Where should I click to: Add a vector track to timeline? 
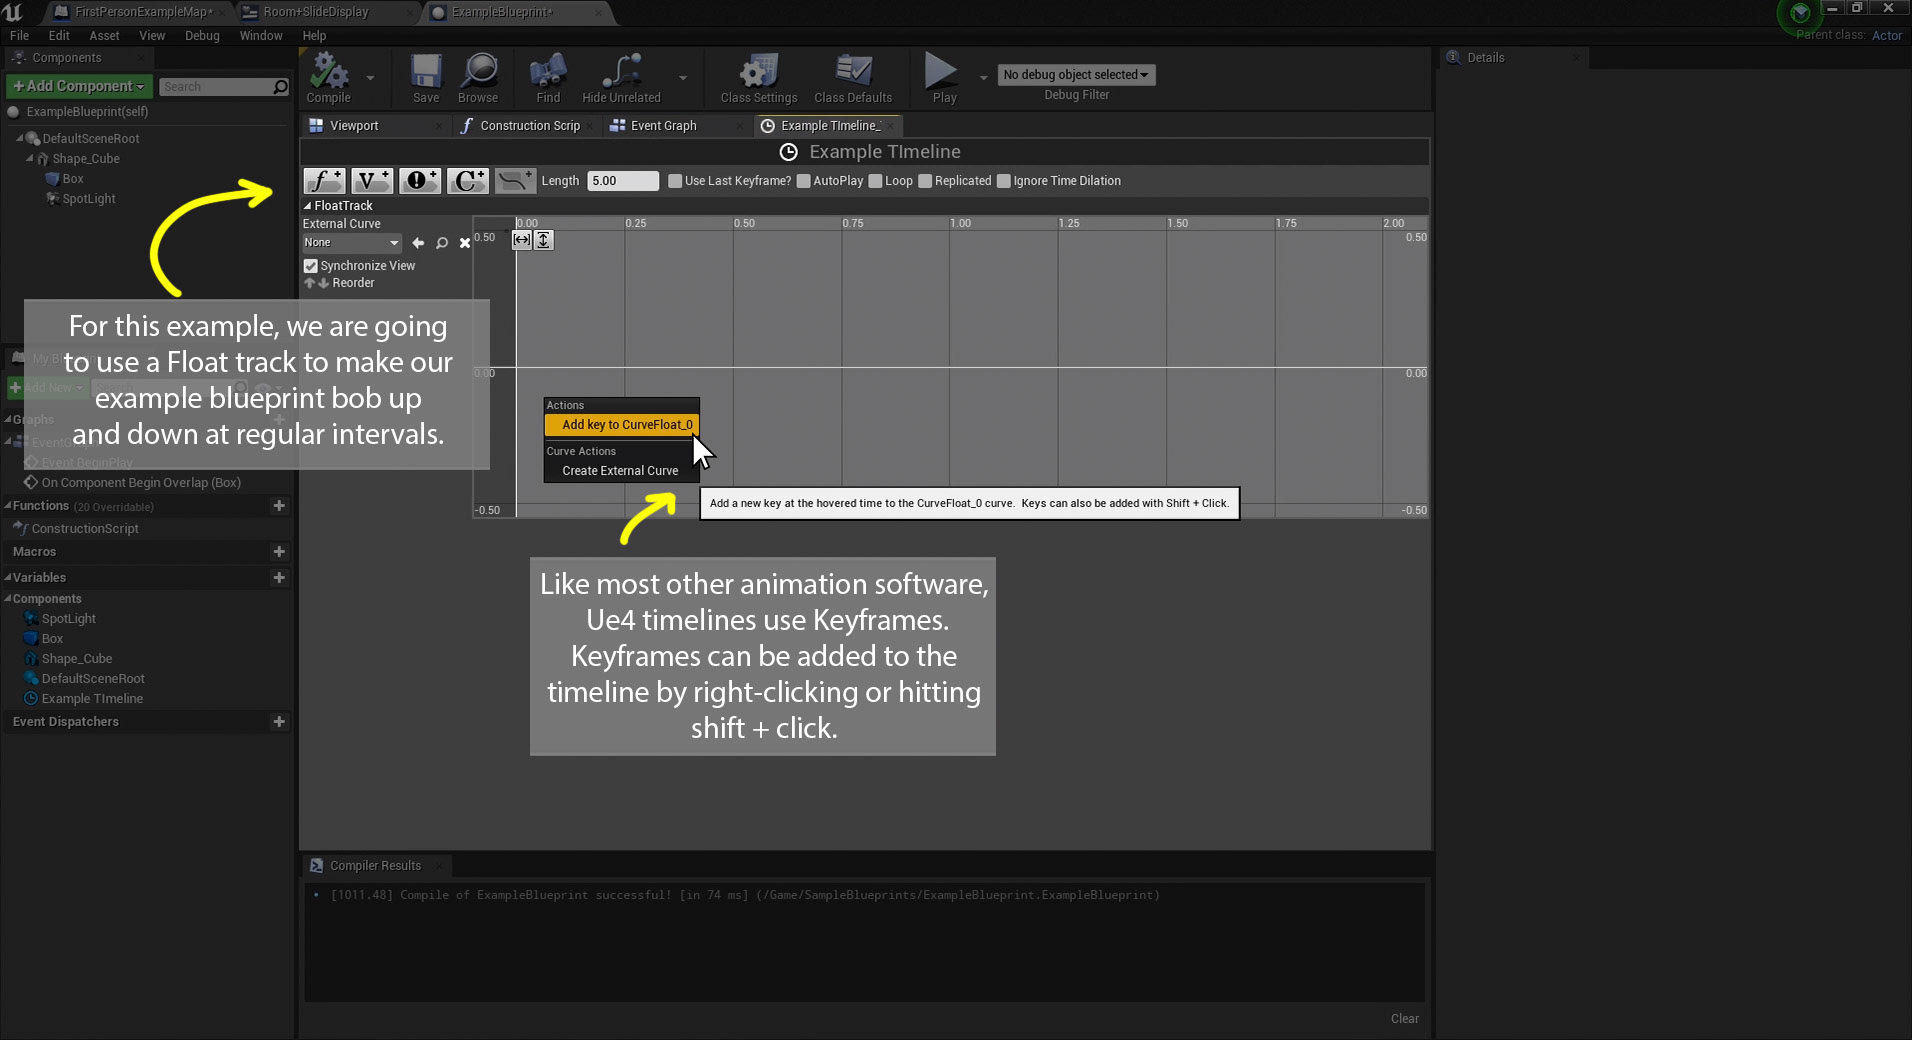[372, 181]
